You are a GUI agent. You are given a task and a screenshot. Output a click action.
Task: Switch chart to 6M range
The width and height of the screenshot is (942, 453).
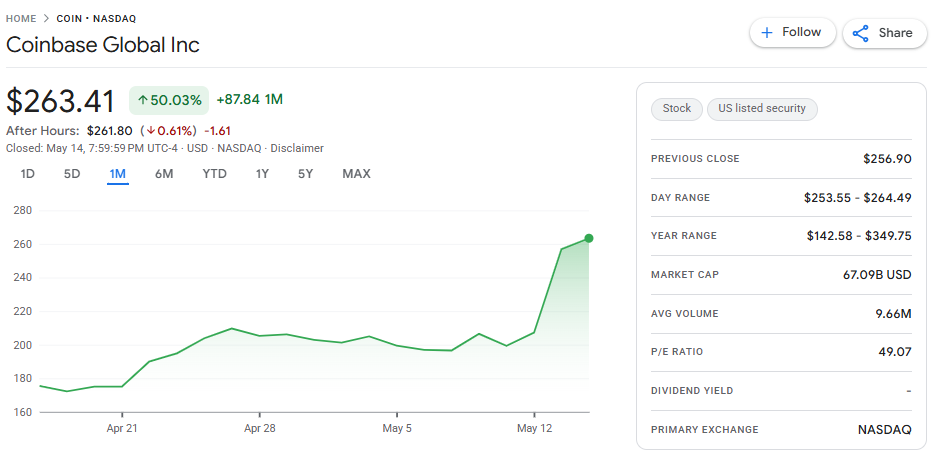click(164, 174)
